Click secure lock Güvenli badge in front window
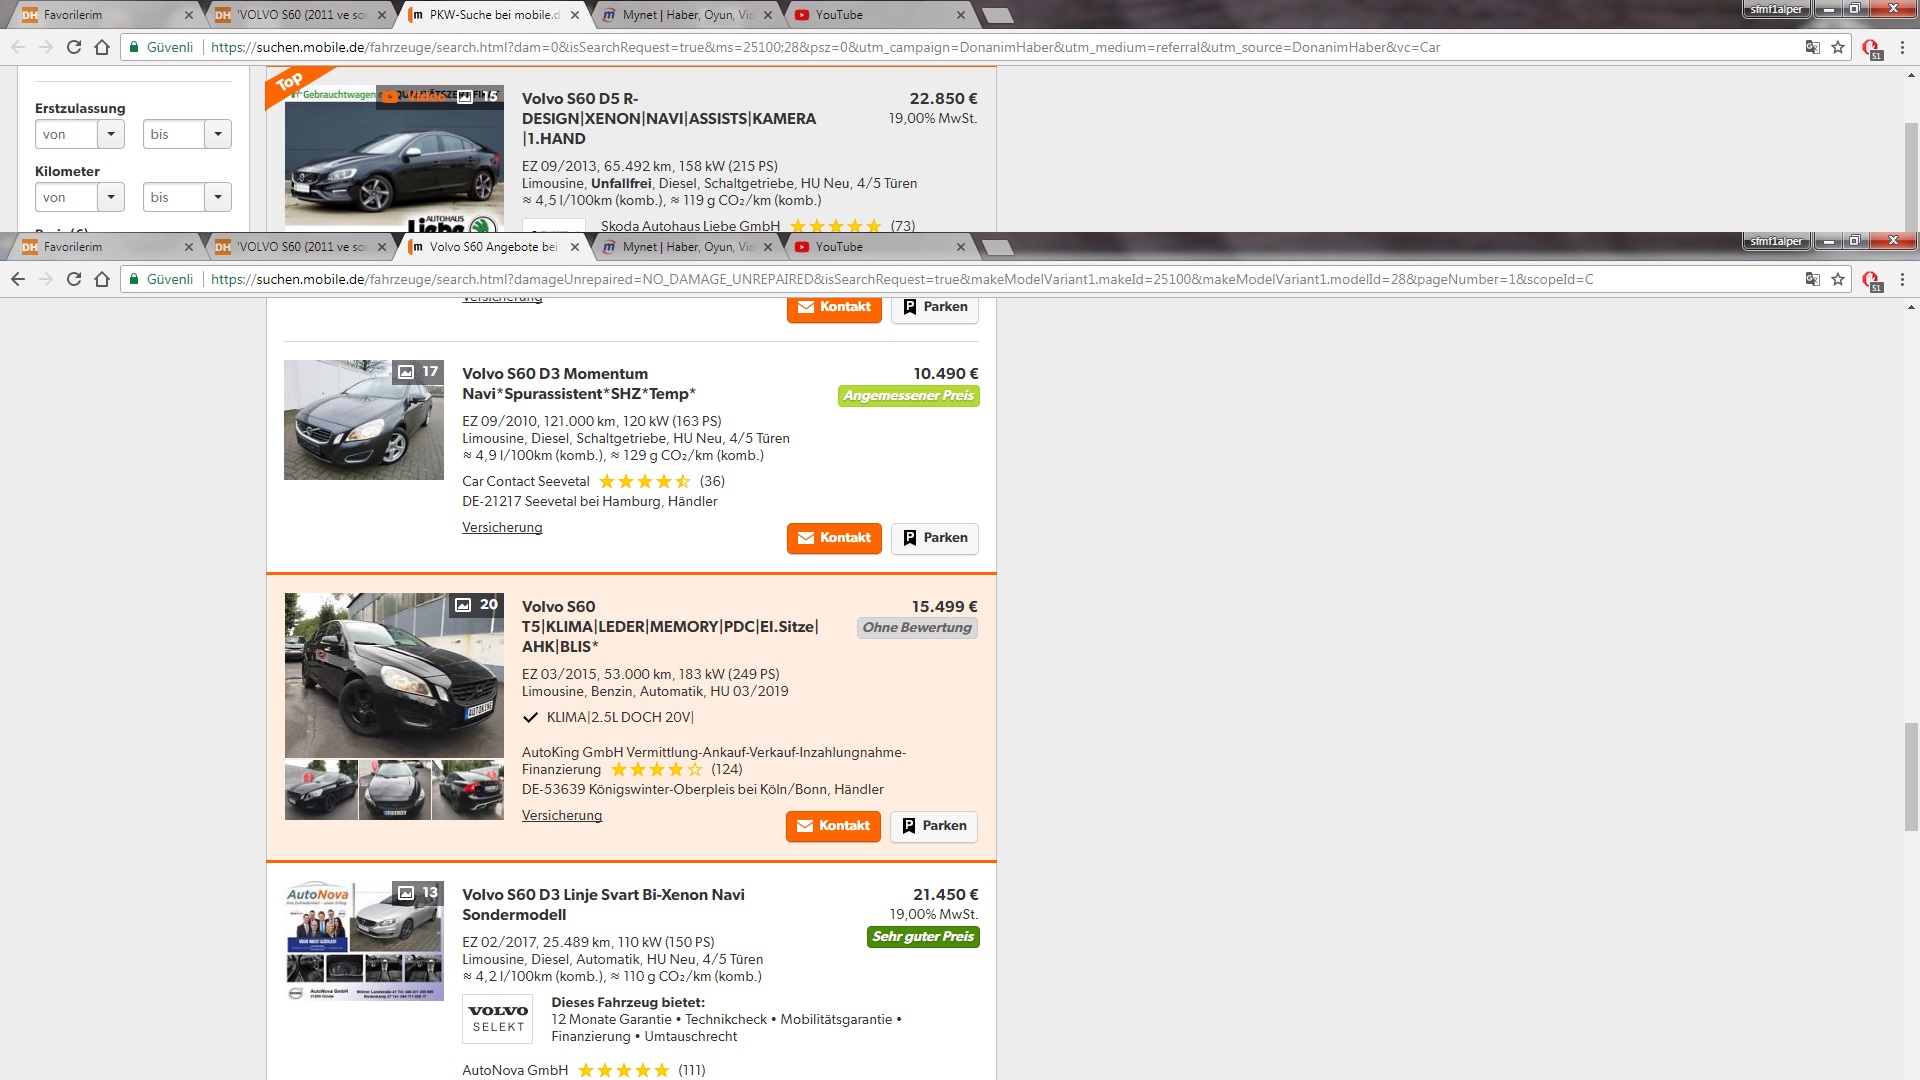Screen dimensions: 1920x1080 [161, 279]
